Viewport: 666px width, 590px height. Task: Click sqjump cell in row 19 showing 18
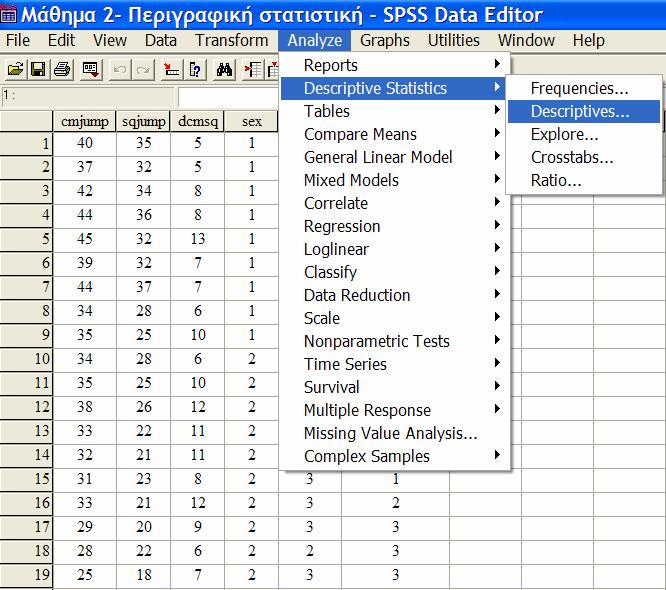[x=143, y=575]
